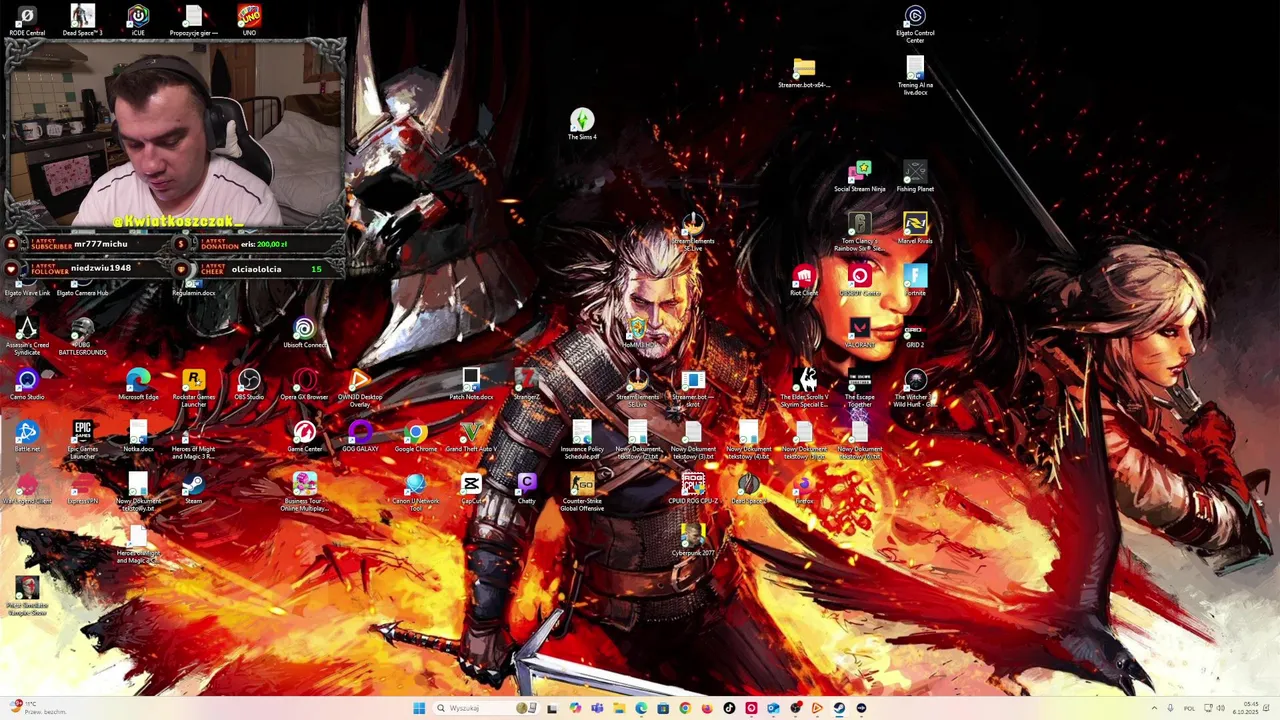Launch Dead Space 3 from desktop
The height and width of the screenshot is (720, 1280).
[x=82, y=20]
